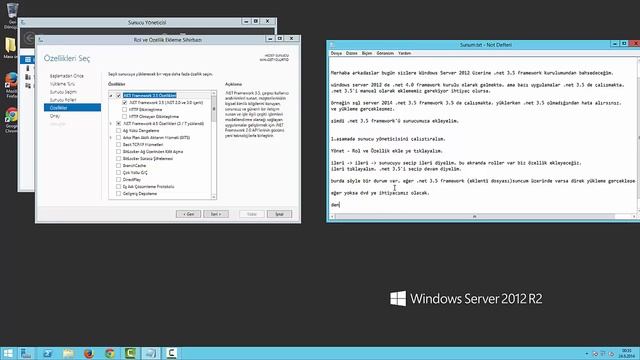The width and height of the screenshot is (640, 360).
Task: Select Gelişmiş Depolama feature row
Action: (x=140, y=194)
